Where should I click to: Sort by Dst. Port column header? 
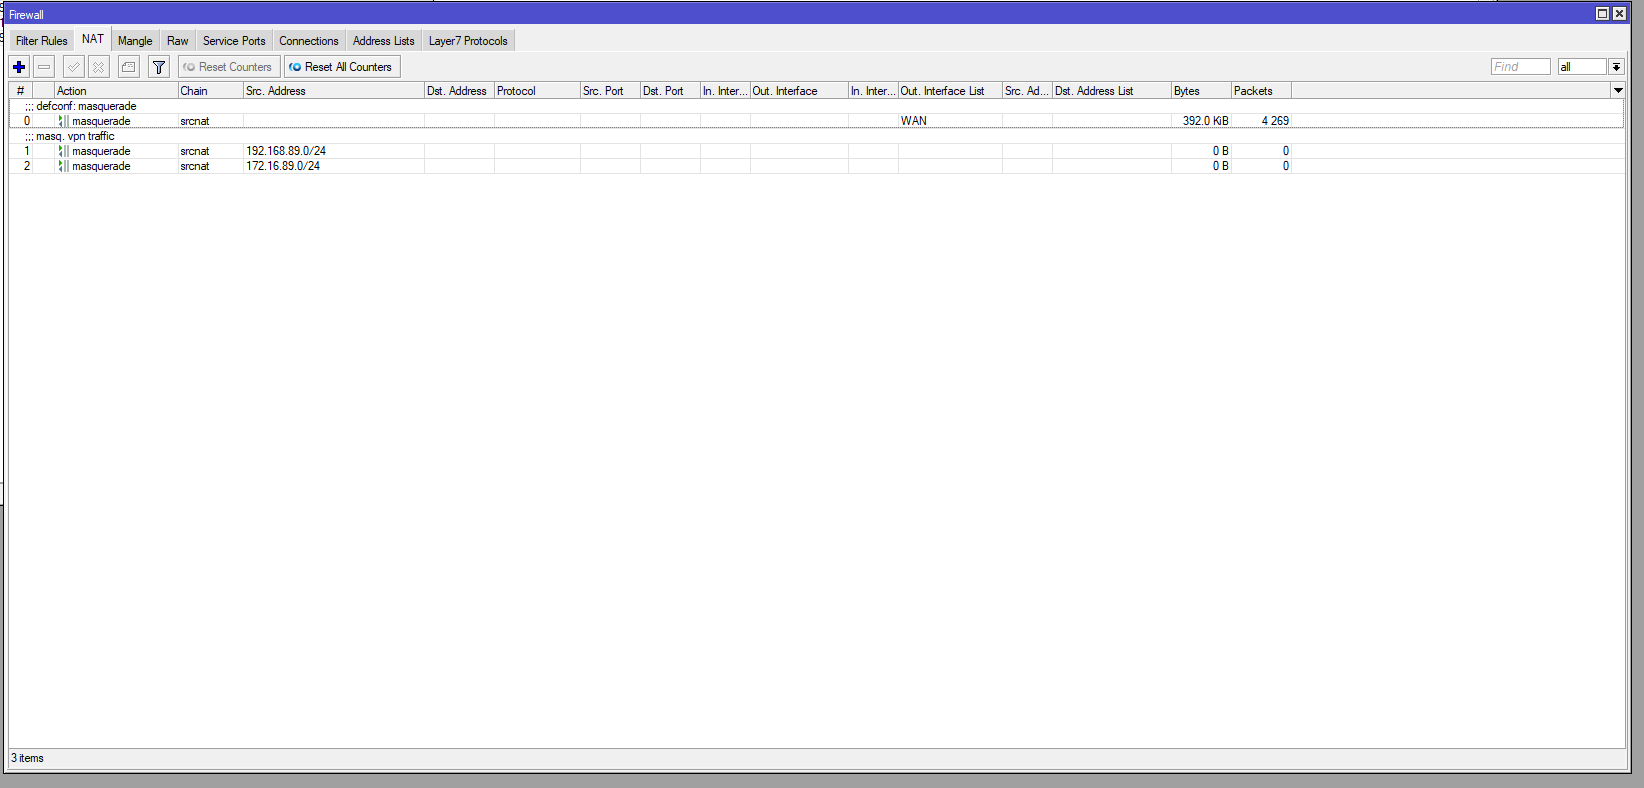[x=670, y=91]
